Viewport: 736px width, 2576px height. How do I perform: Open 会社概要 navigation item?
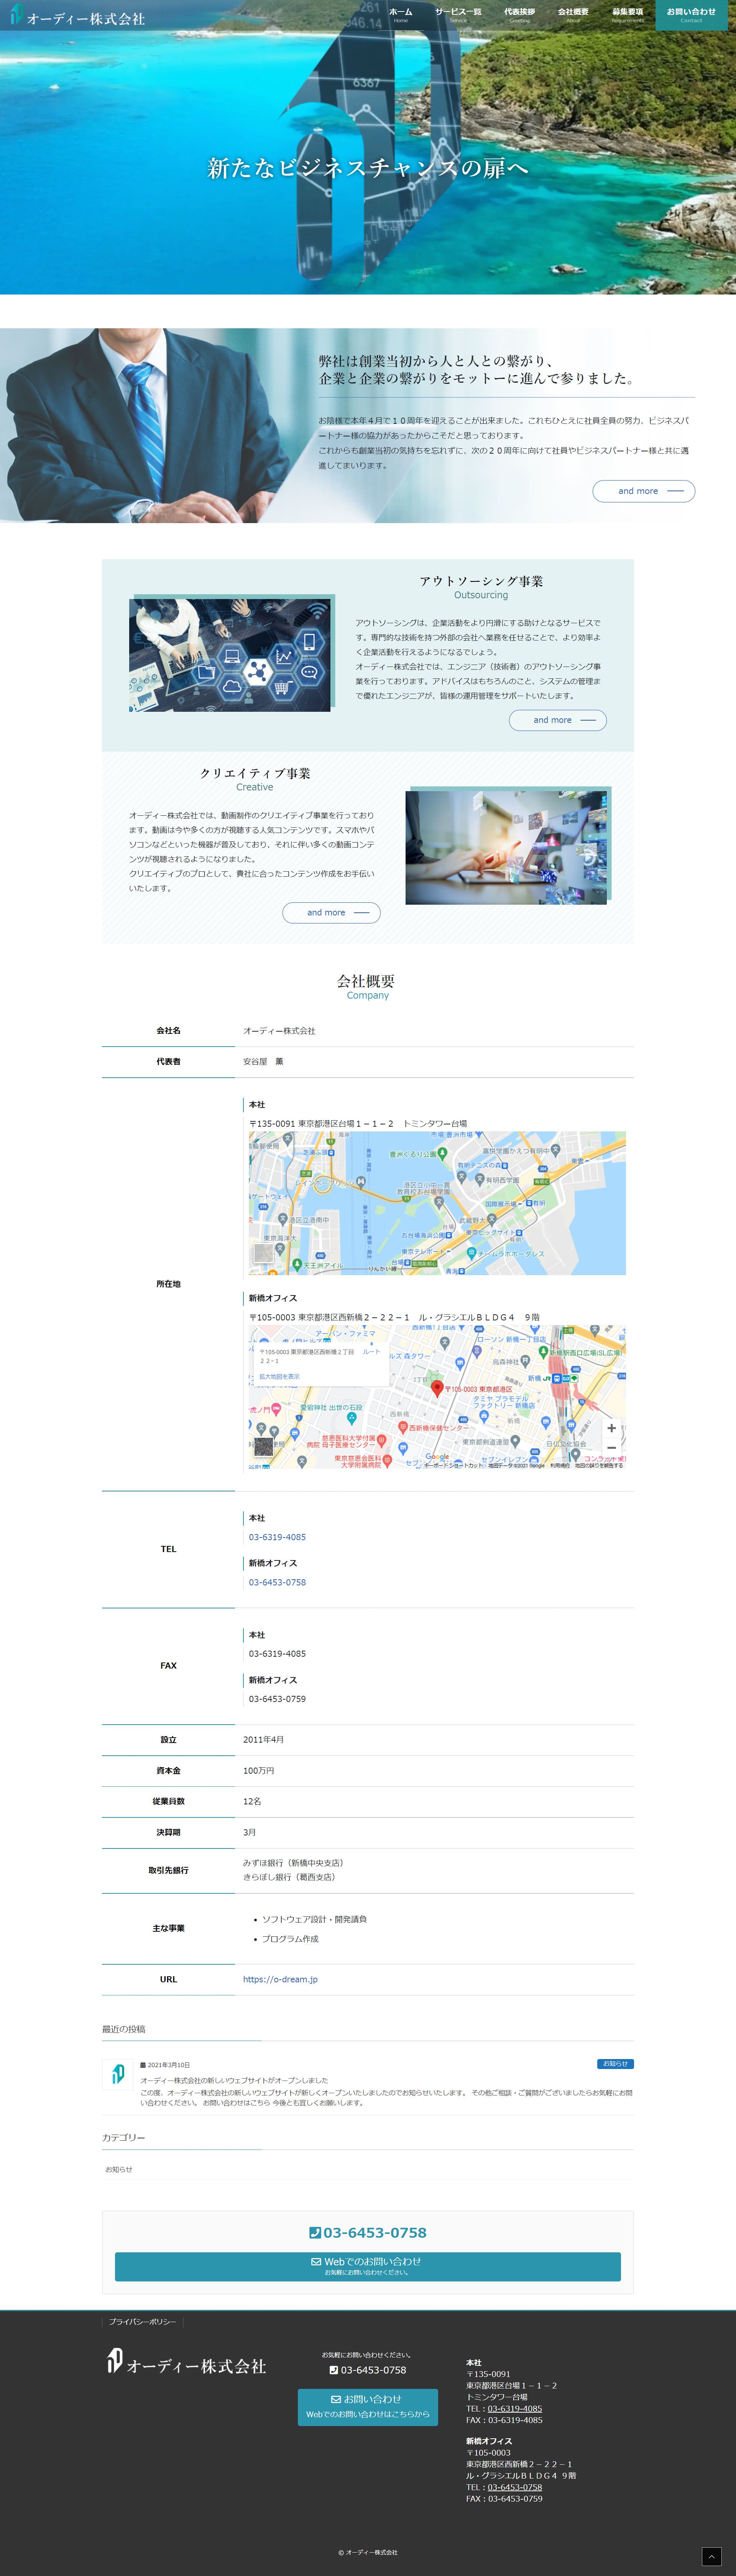(573, 14)
